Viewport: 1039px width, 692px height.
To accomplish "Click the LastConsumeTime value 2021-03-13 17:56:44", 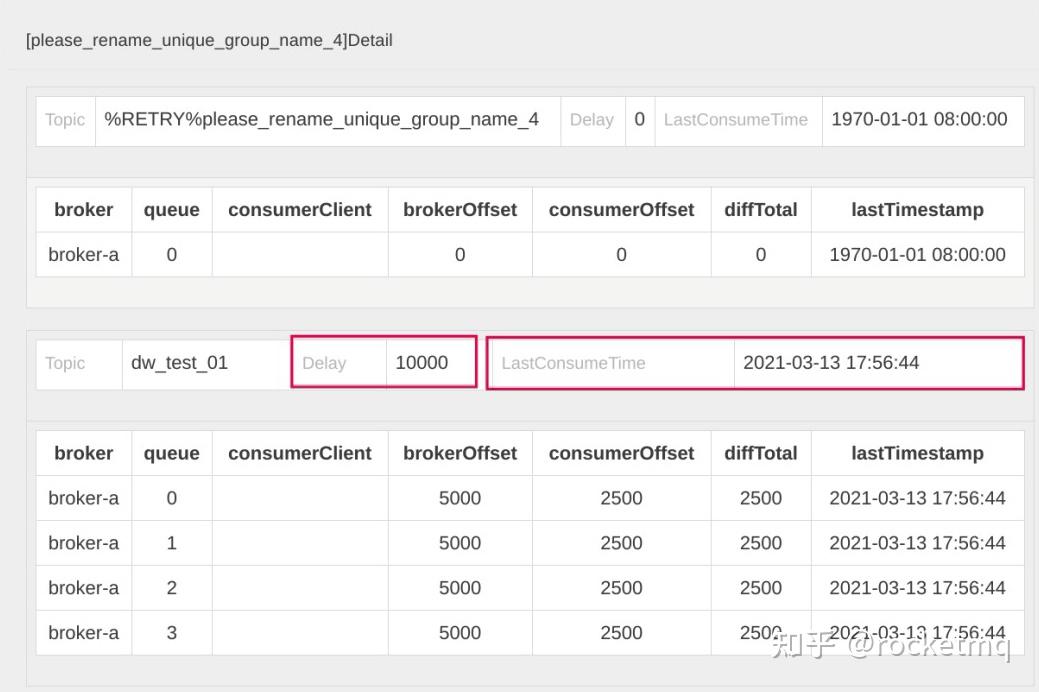I will pos(831,363).
